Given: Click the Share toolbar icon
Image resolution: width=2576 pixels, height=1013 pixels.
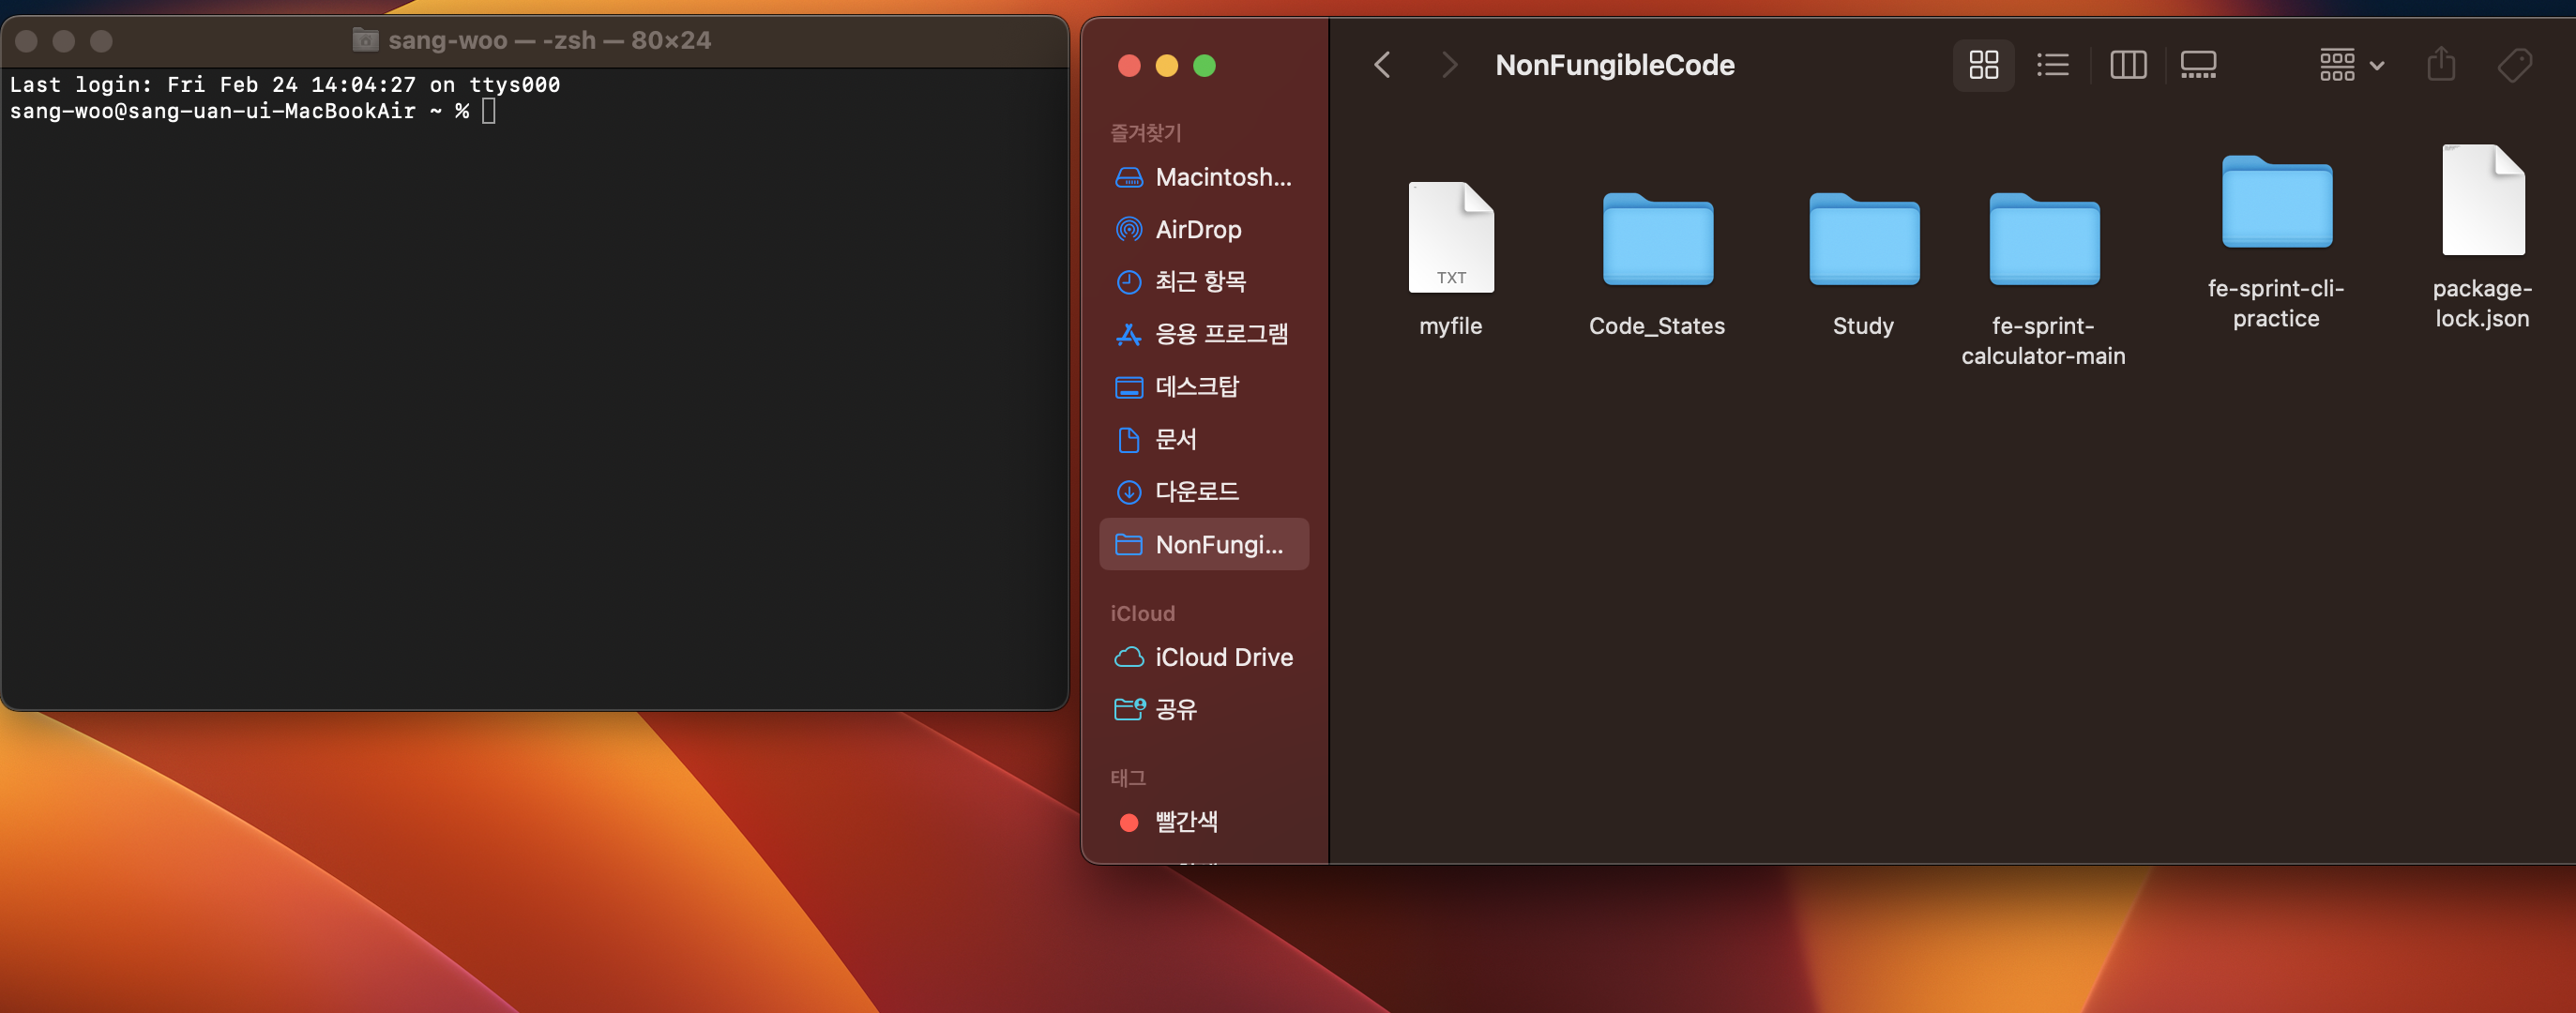Looking at the screenshot, I should click(x=2440, y=66).
